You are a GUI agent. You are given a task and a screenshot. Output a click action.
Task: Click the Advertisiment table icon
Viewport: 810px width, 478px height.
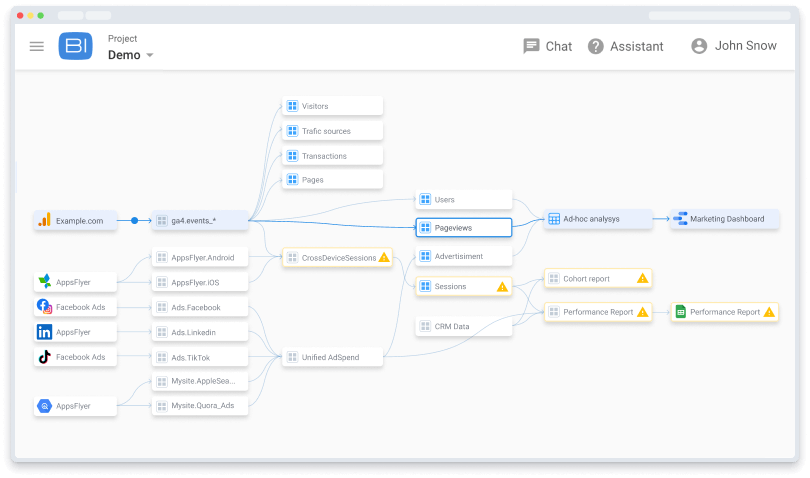[425, 256]
